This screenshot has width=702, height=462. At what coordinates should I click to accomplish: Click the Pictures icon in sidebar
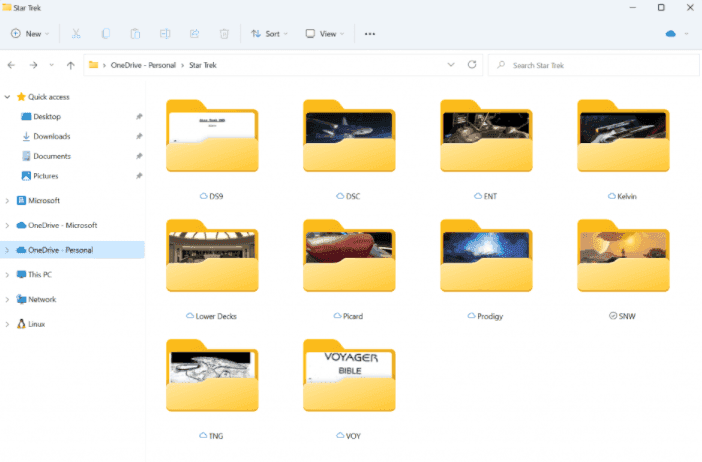coord(26,176)
